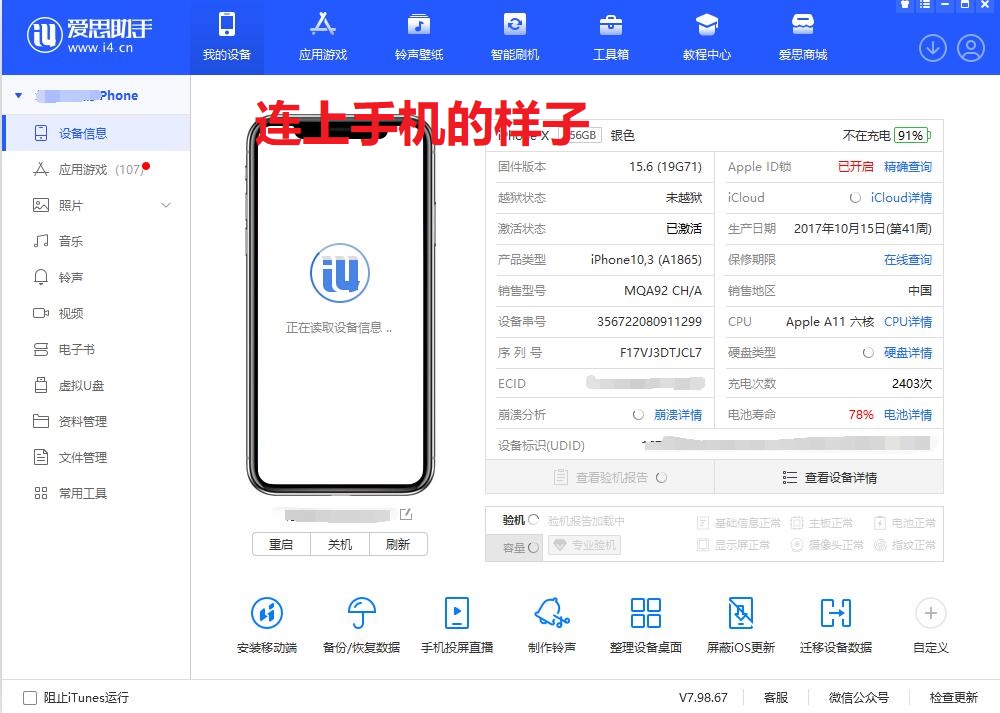Launch 手机投屏直播 icon

(x=457, y=614)
